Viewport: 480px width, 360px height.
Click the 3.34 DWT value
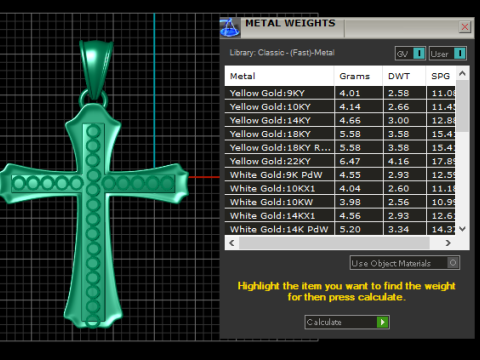398,229
